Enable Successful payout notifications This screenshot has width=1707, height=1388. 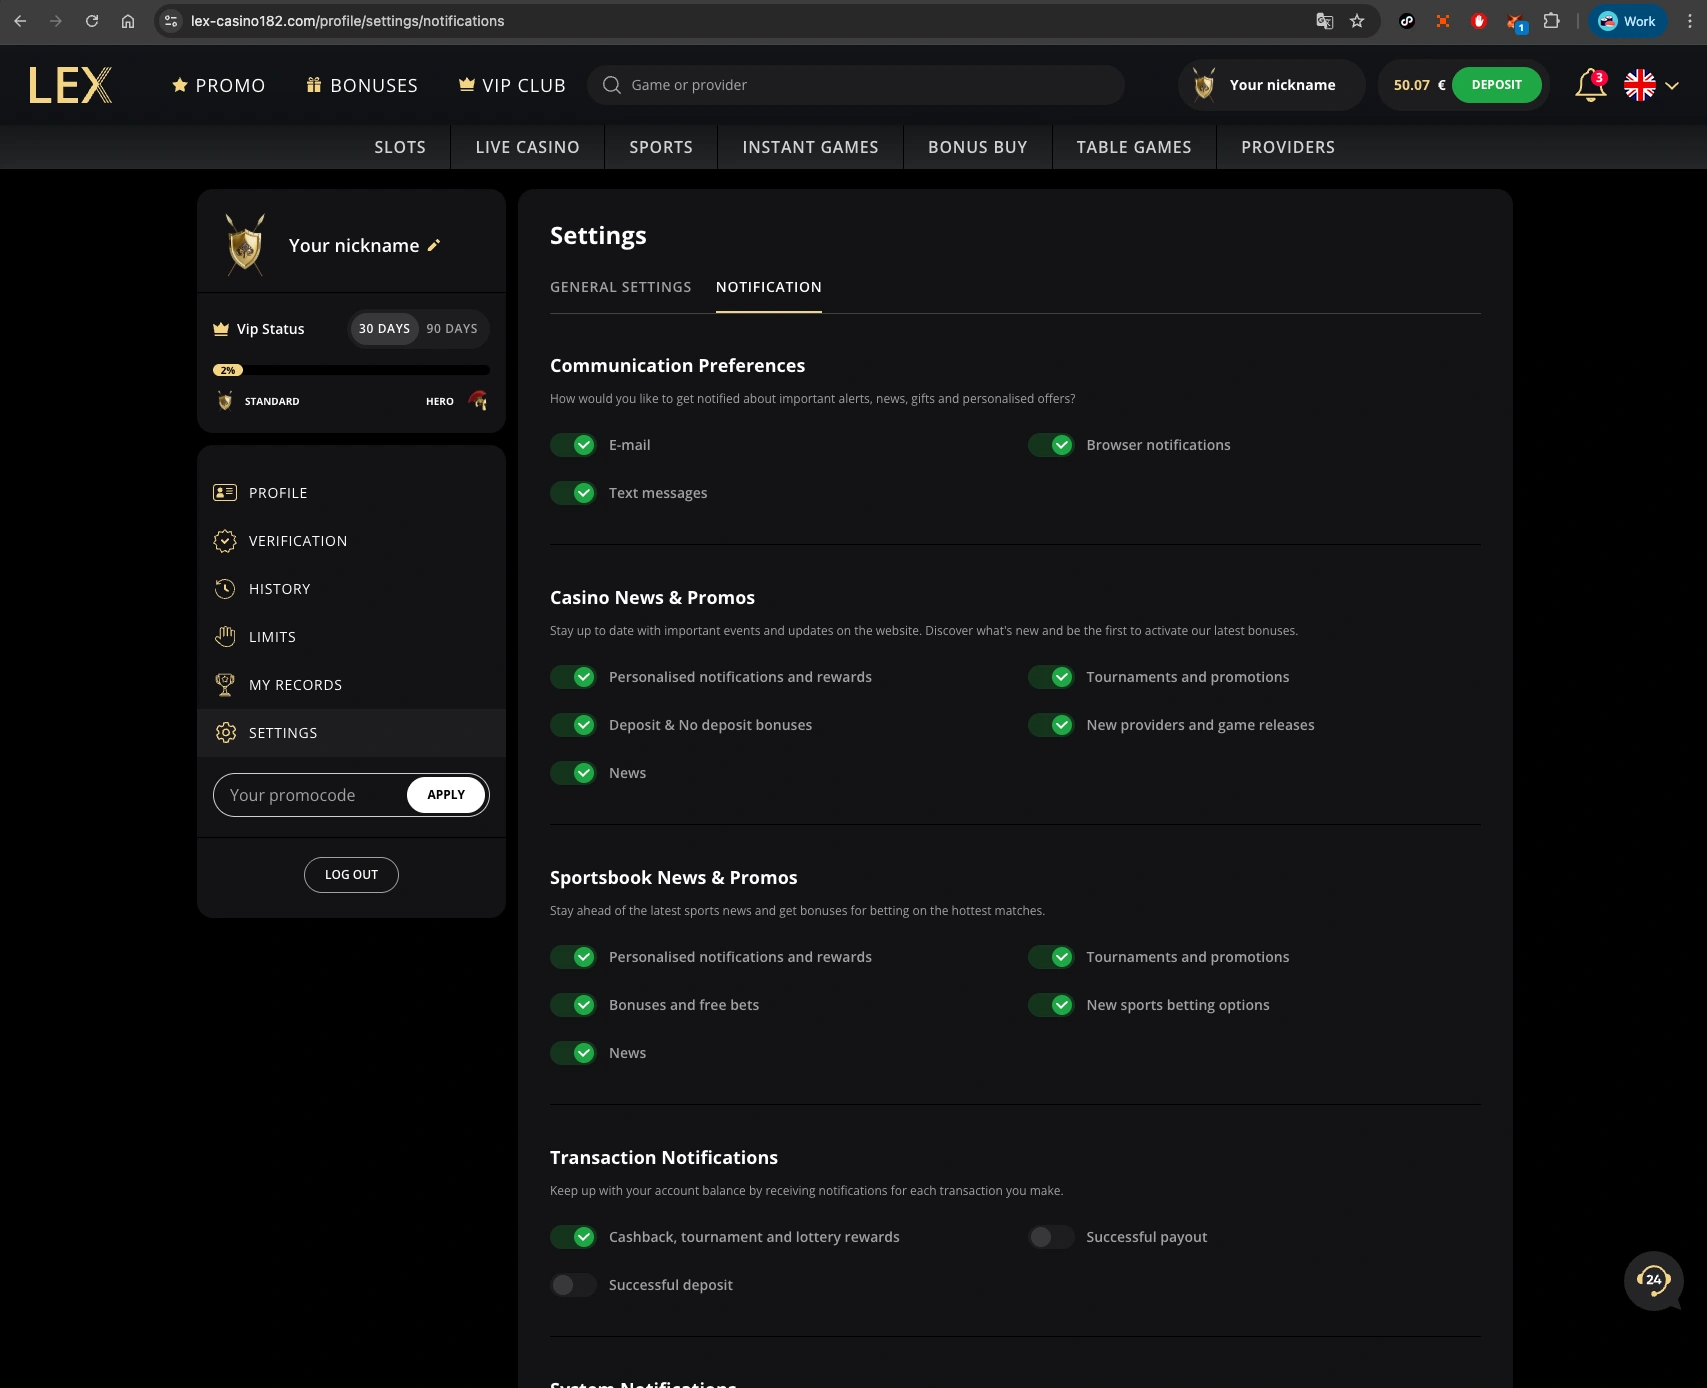point(1051,1237)
